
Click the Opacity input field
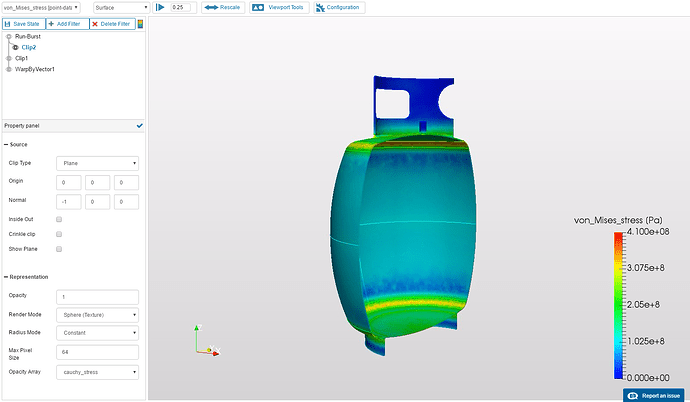point(98,297)
